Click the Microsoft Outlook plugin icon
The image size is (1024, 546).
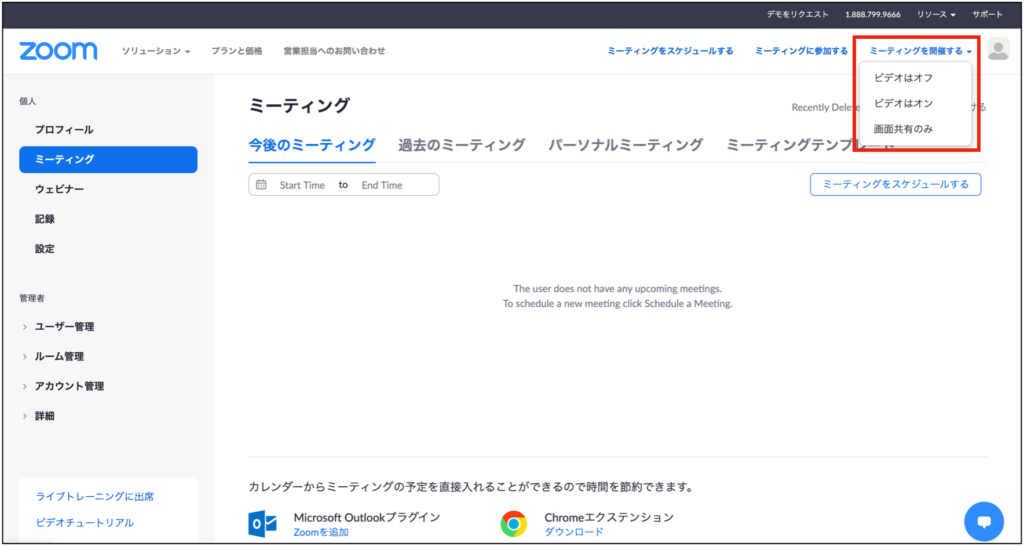264,523
